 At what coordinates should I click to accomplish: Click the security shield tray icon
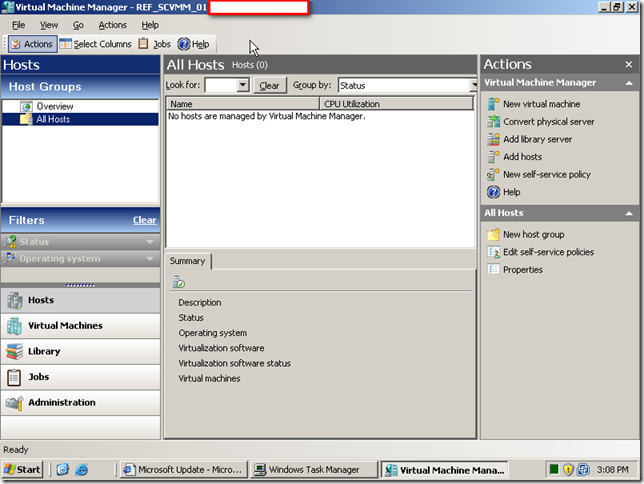pos(568,469)
